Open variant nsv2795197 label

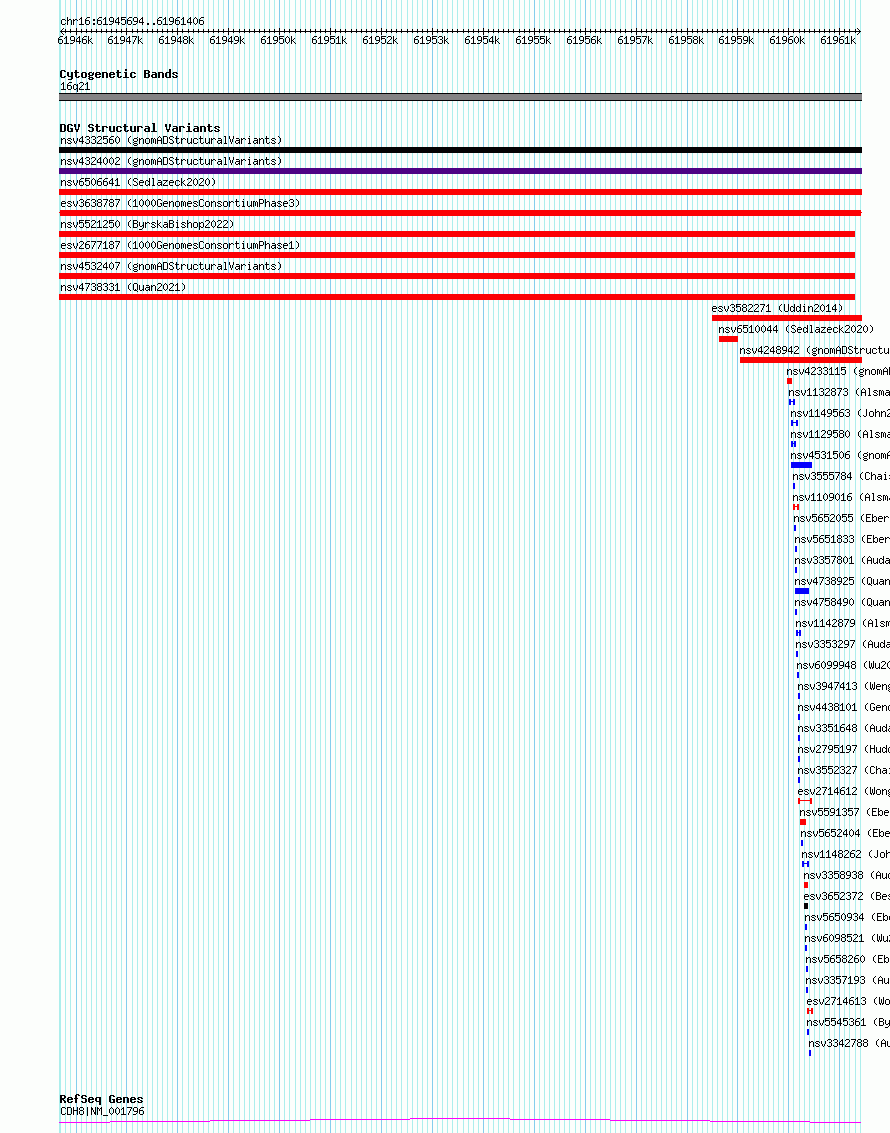[x=844, y=748]
